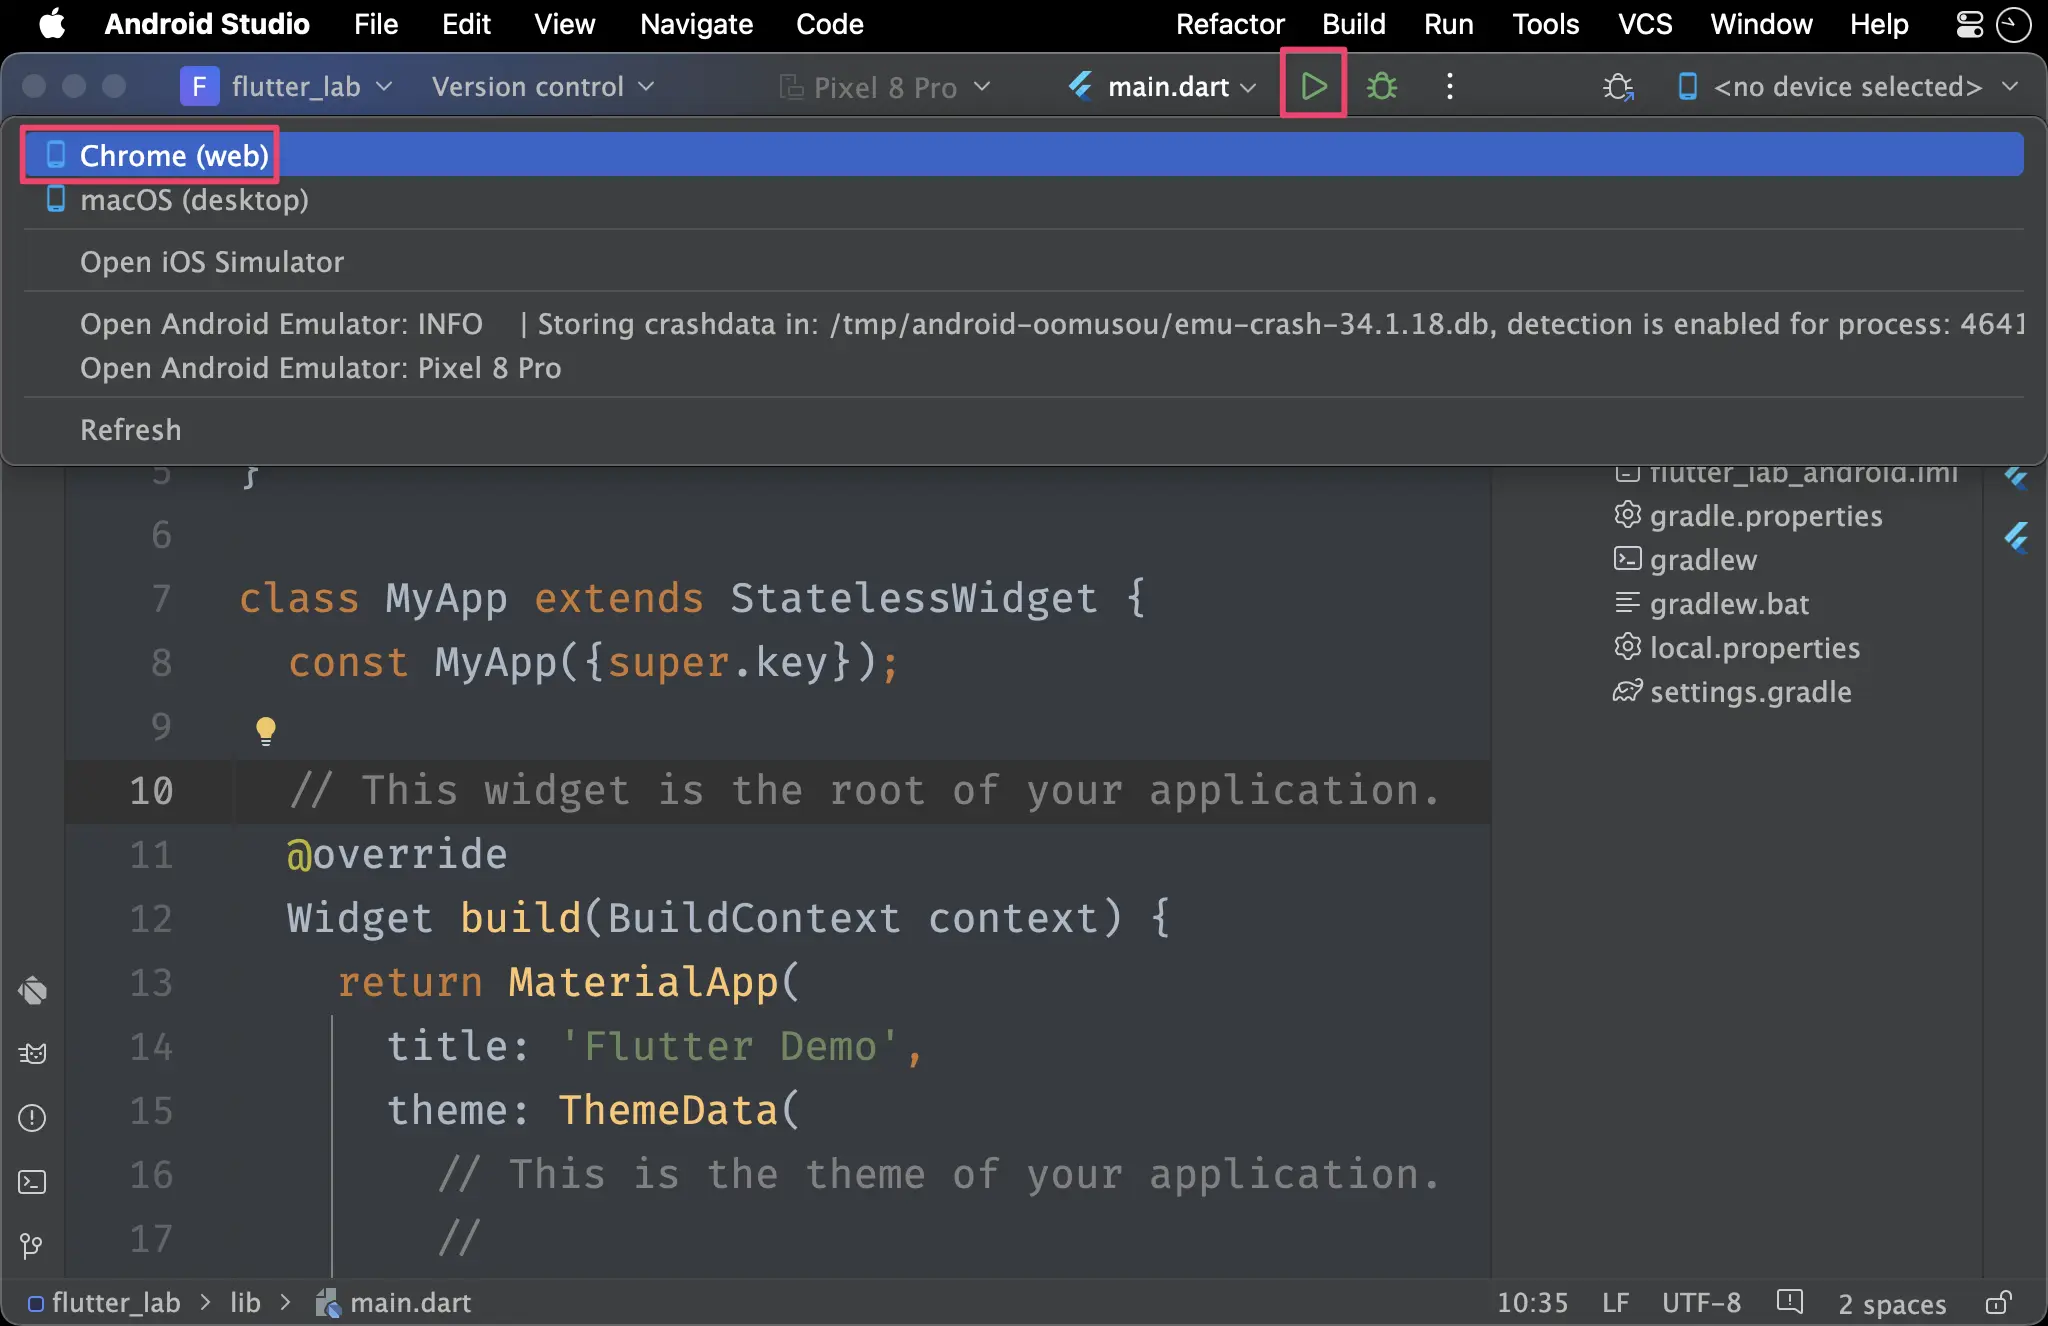Click the 10:35 cursor position indicator
This screenshot has width=2048, height=1326.
coord(1532,1302)
